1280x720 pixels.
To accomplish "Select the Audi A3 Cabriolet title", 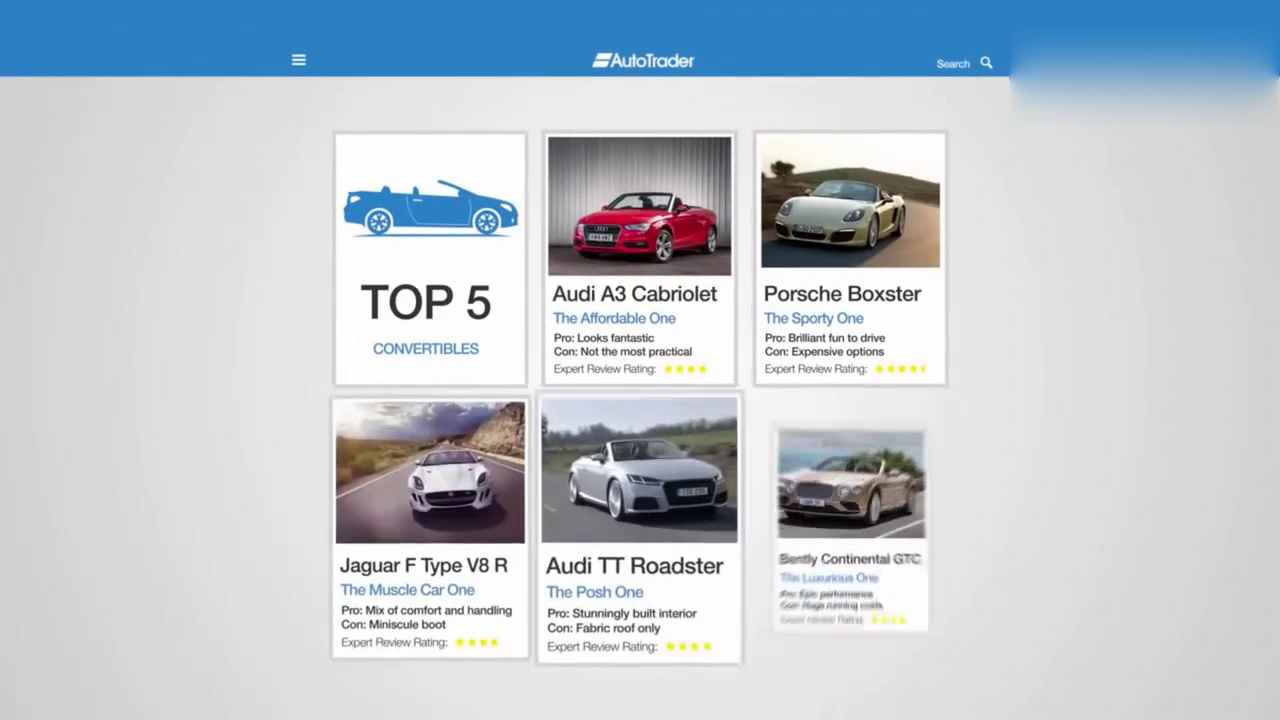I will click(634, 294).
